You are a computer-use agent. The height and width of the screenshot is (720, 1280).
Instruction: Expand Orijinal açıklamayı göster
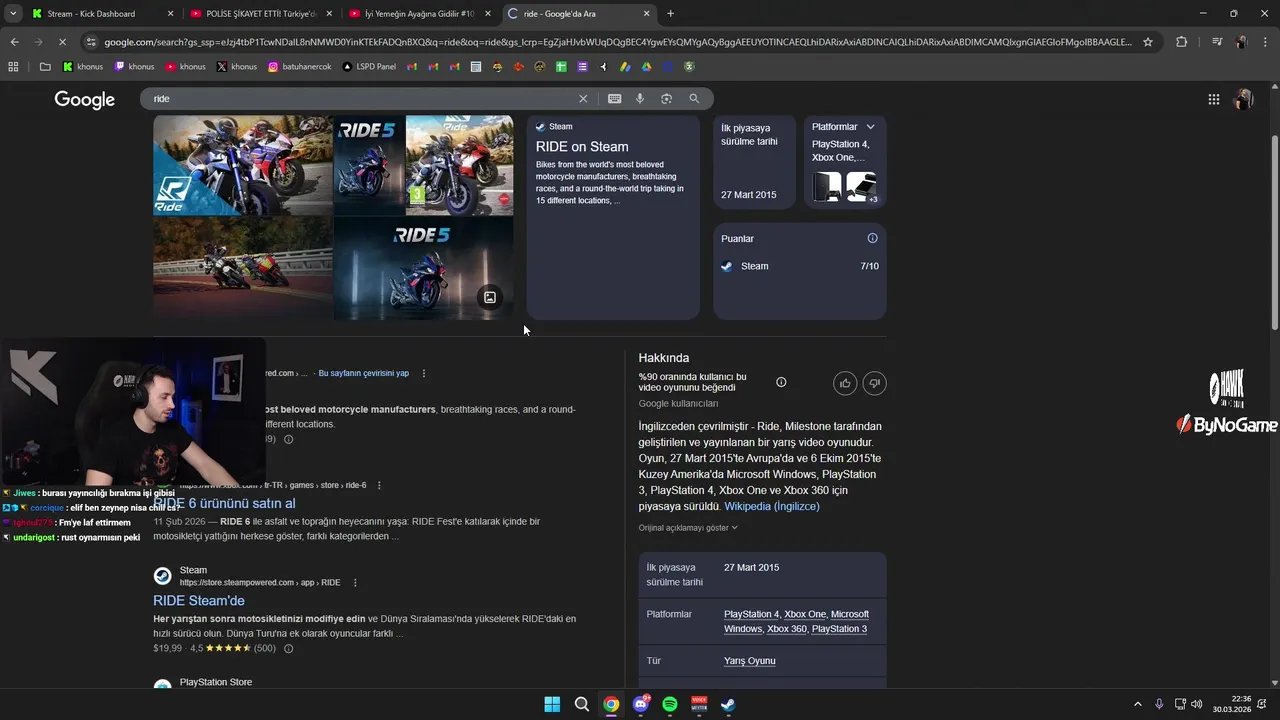pyautogui.click(x=688, y=527)
